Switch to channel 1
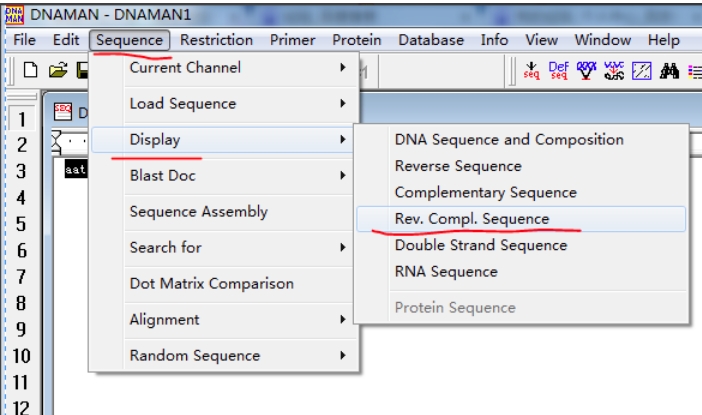This screenshot has width=702, height=415. click(x=21, y=119)
